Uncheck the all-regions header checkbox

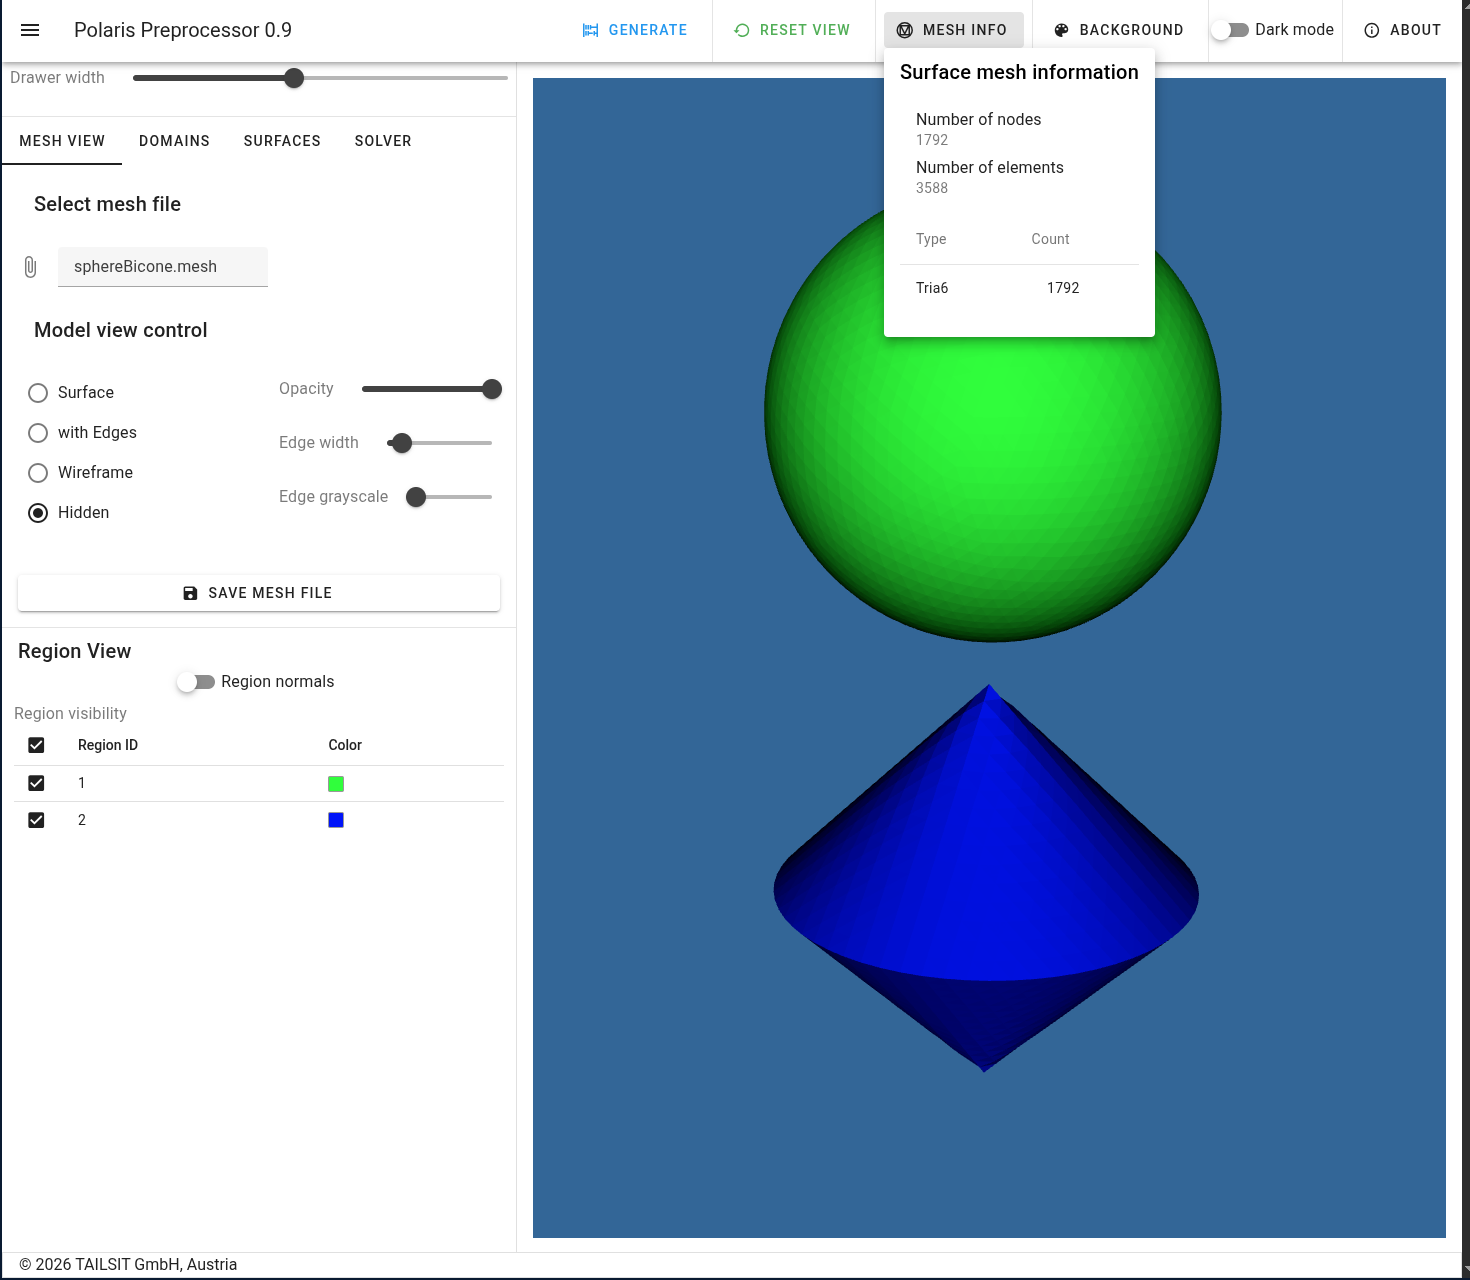36,745
